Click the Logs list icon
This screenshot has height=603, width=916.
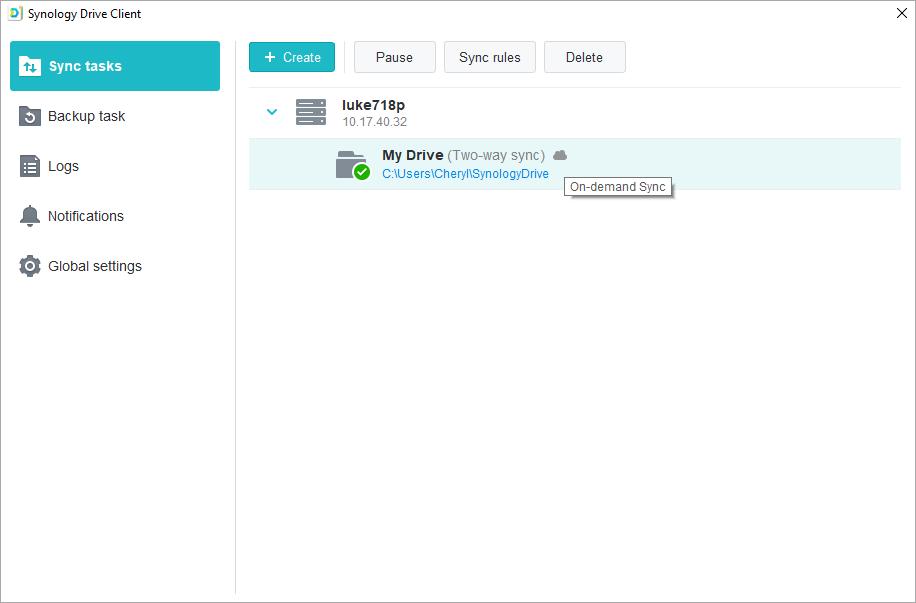(x=29, y=166)
